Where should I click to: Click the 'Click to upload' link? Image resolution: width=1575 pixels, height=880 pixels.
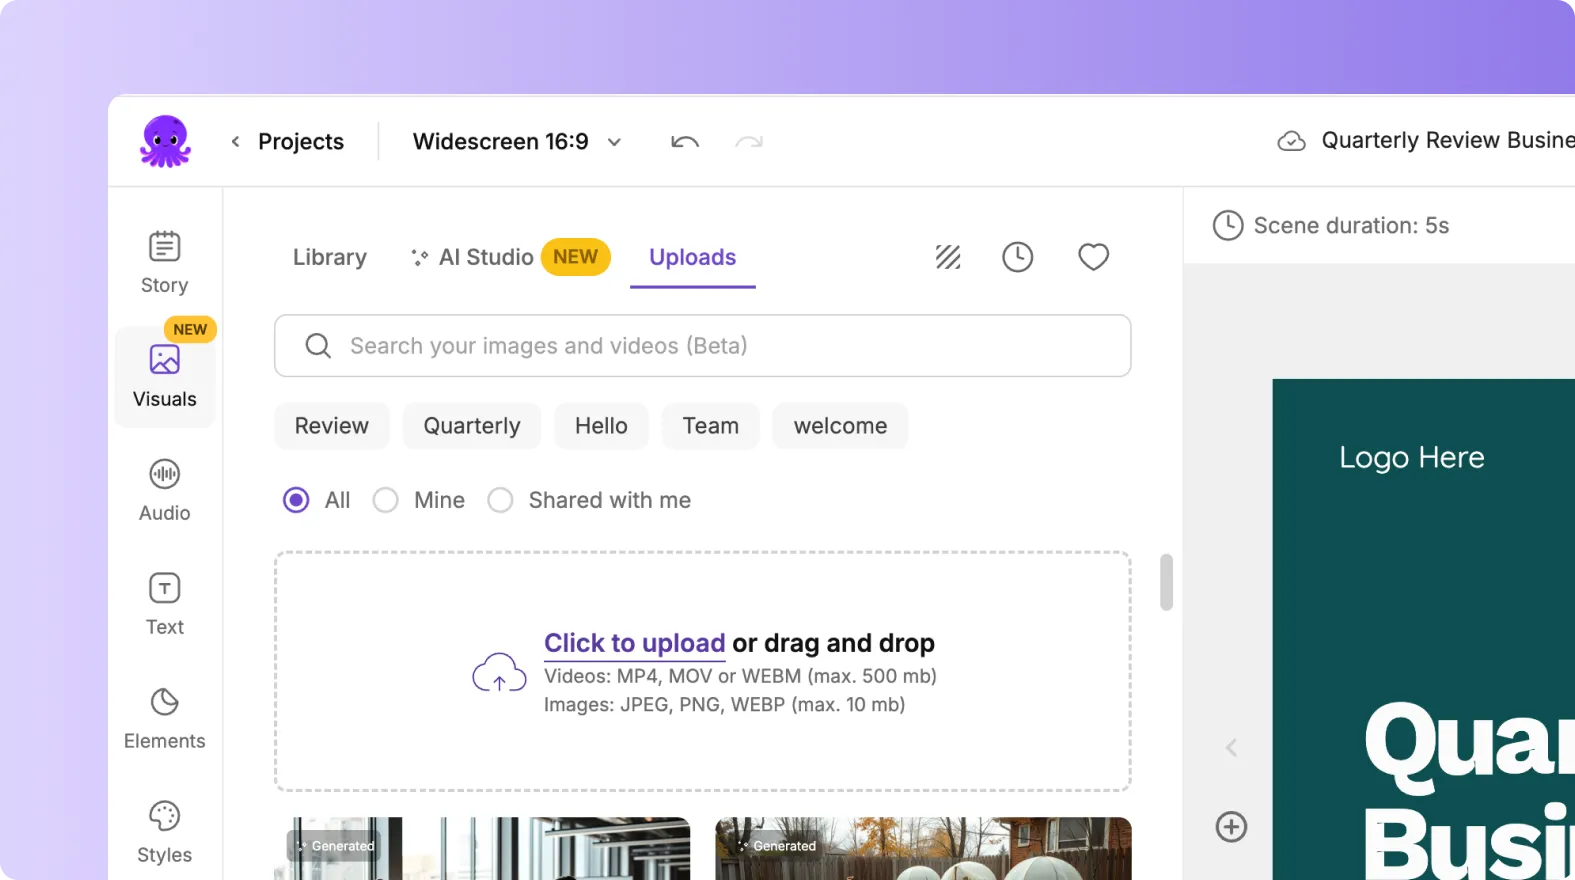(x=634, y=643)
